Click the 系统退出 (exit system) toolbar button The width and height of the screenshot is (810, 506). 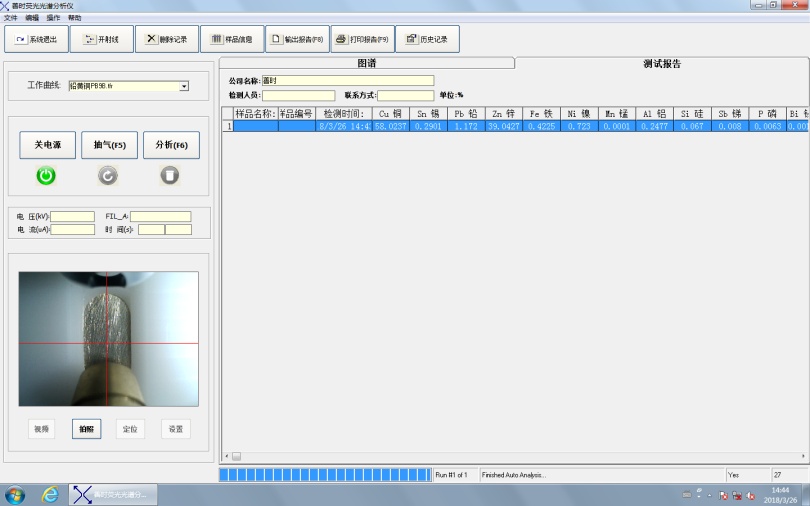pyautogui.click(x=36, y=39)
